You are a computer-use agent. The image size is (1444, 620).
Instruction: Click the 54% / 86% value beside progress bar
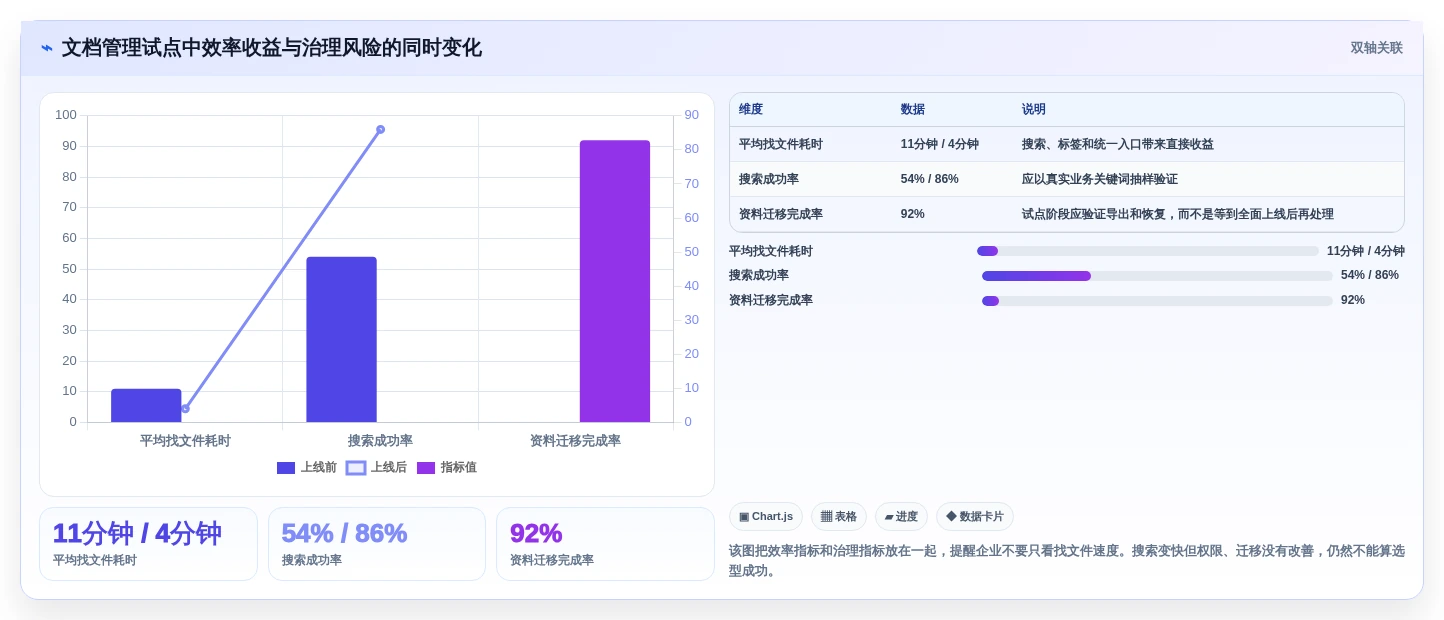[x=1370, y=276]
